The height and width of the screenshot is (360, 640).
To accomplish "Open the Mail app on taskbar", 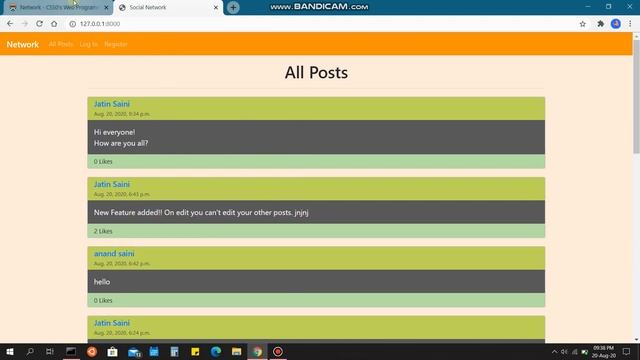I will (134, 351).
